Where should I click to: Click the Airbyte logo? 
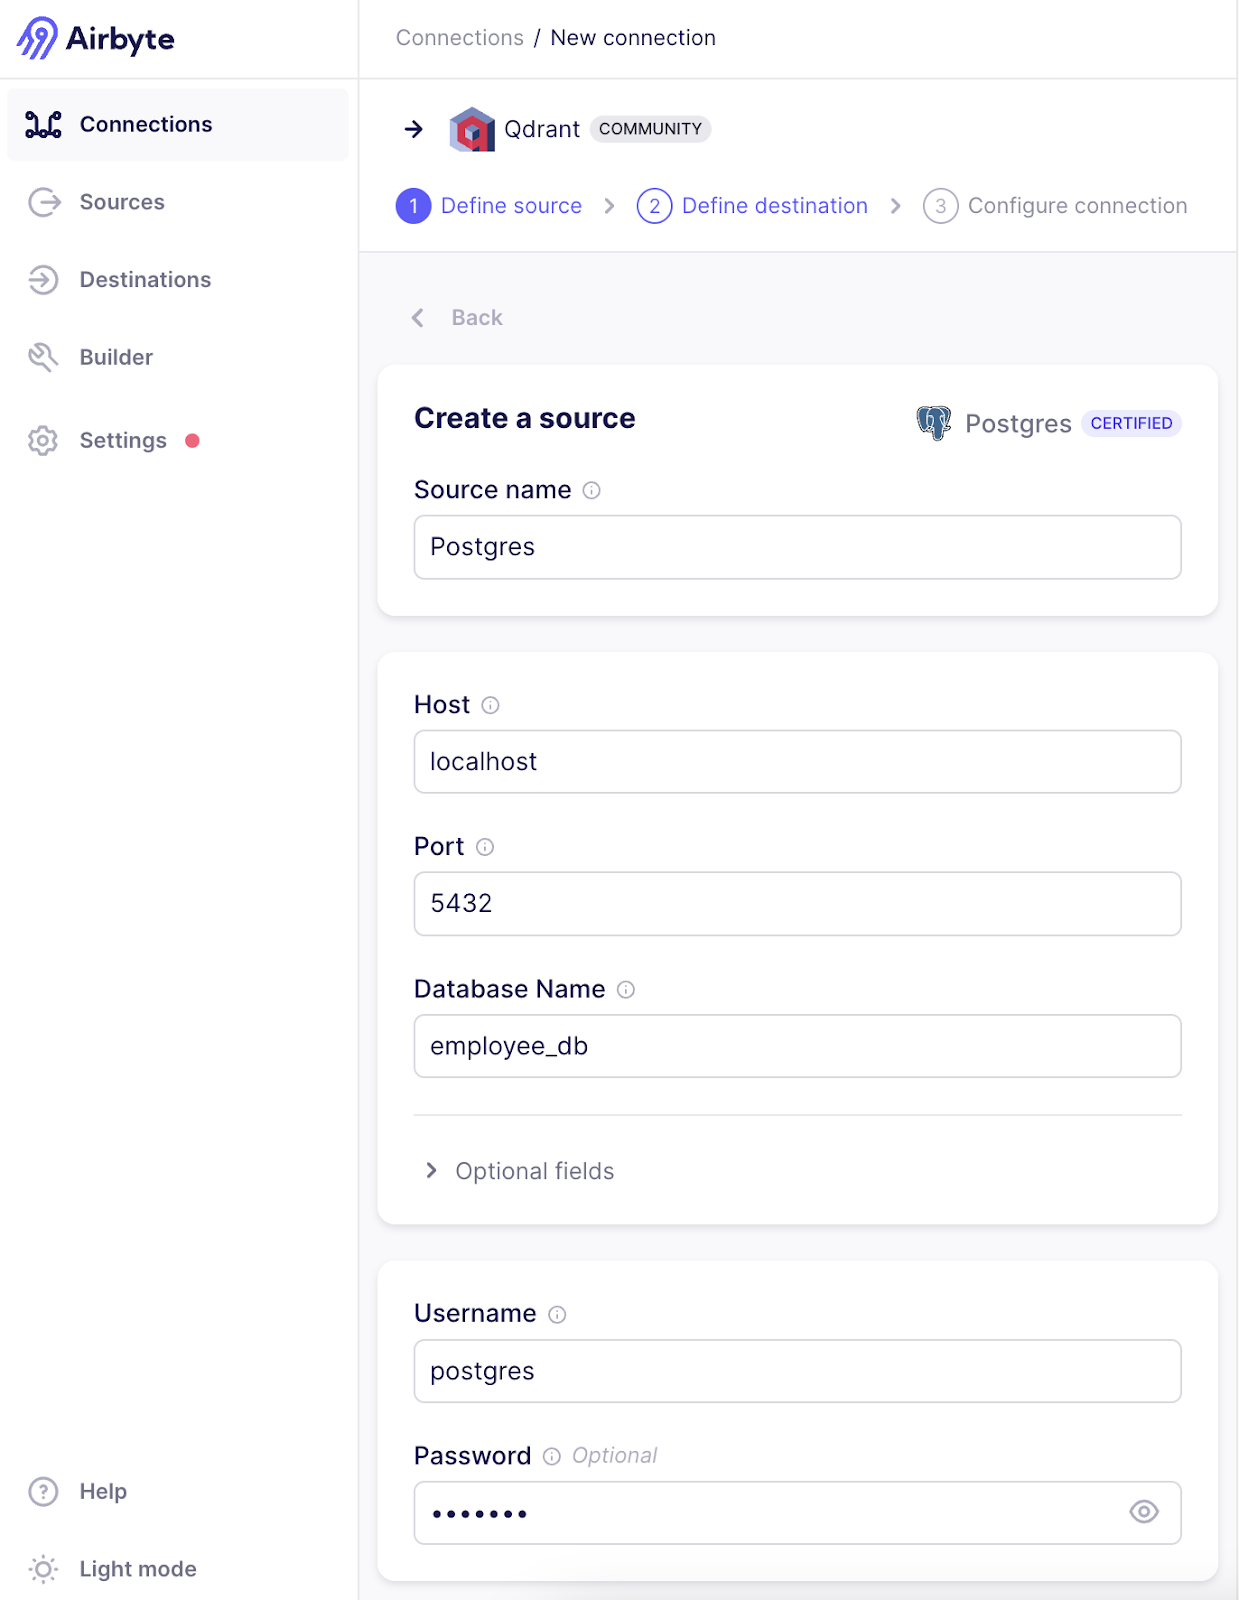(96, 39)
